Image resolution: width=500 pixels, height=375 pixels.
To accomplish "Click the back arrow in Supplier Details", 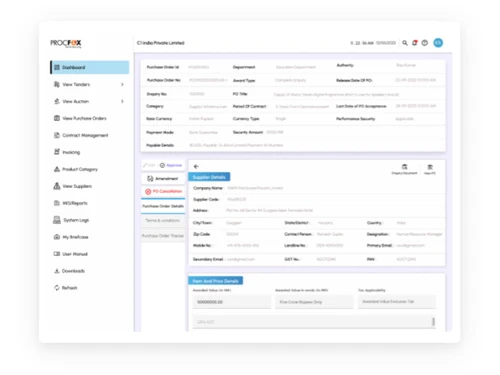I will point(196,166).
